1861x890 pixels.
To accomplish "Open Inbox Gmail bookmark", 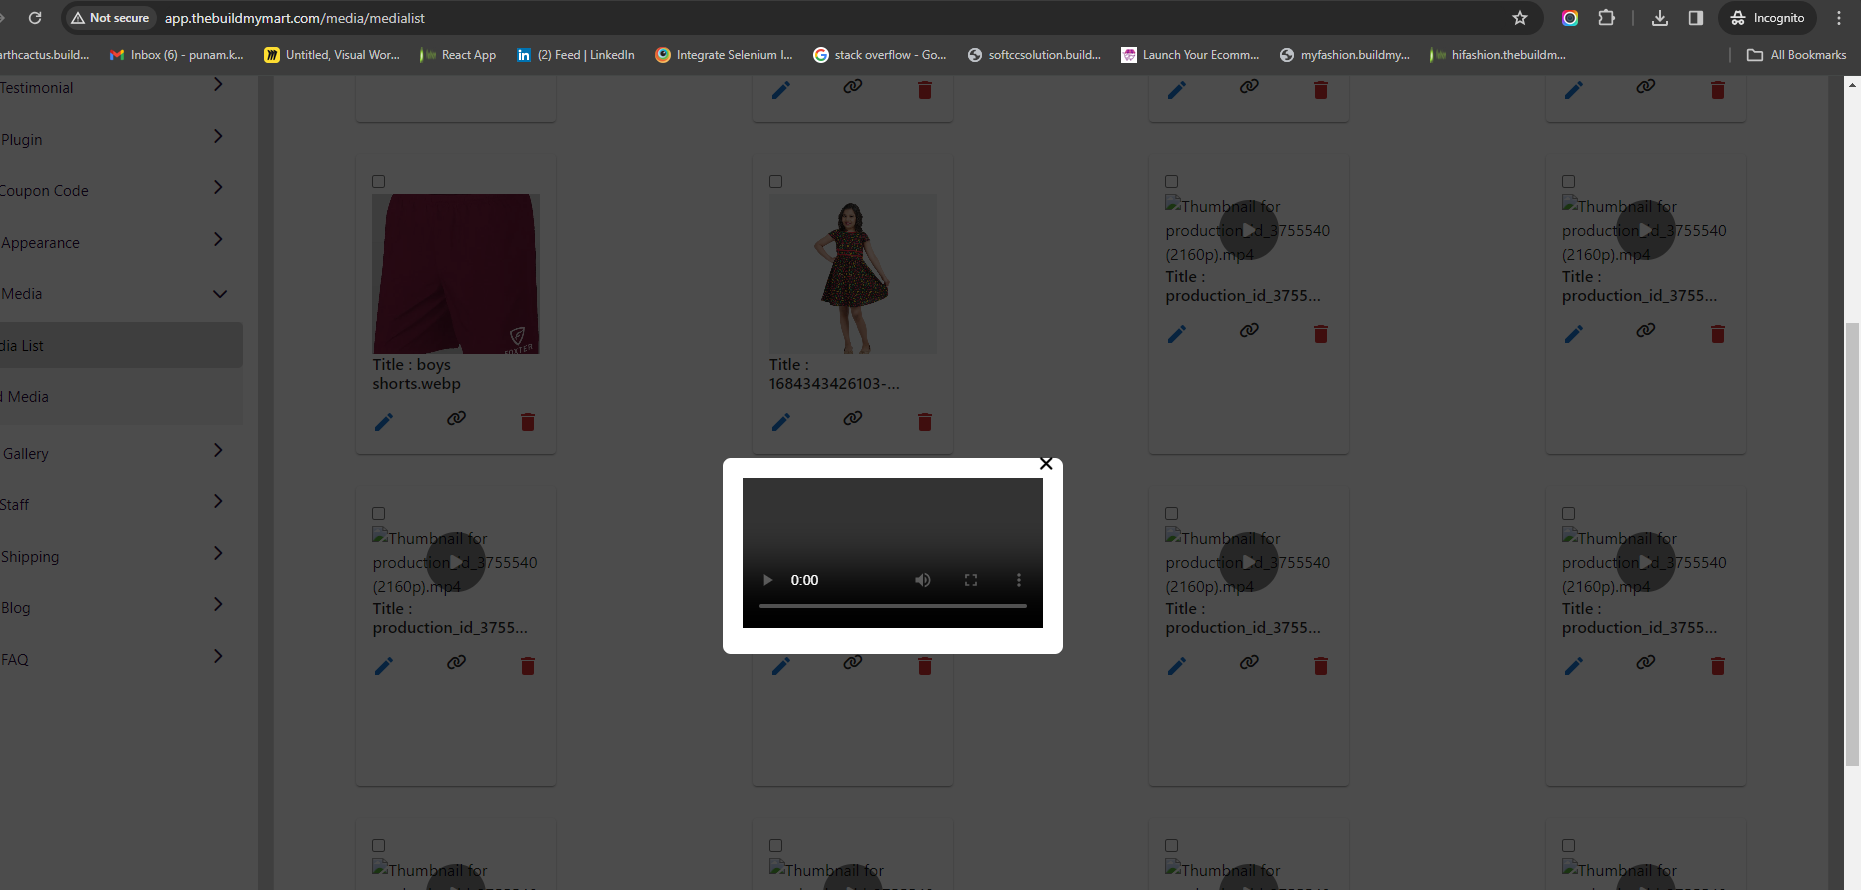I will click(177, 55).
